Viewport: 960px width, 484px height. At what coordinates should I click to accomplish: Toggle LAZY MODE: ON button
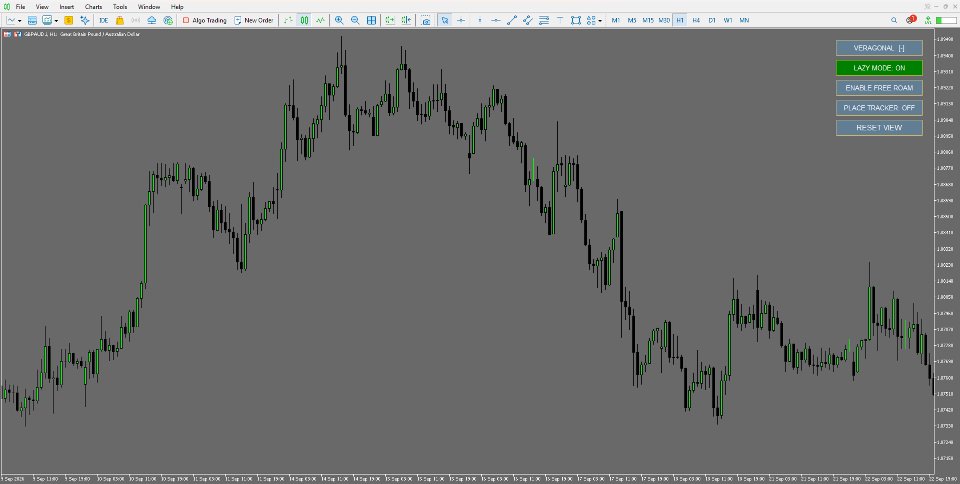click(x=879, y=68)
